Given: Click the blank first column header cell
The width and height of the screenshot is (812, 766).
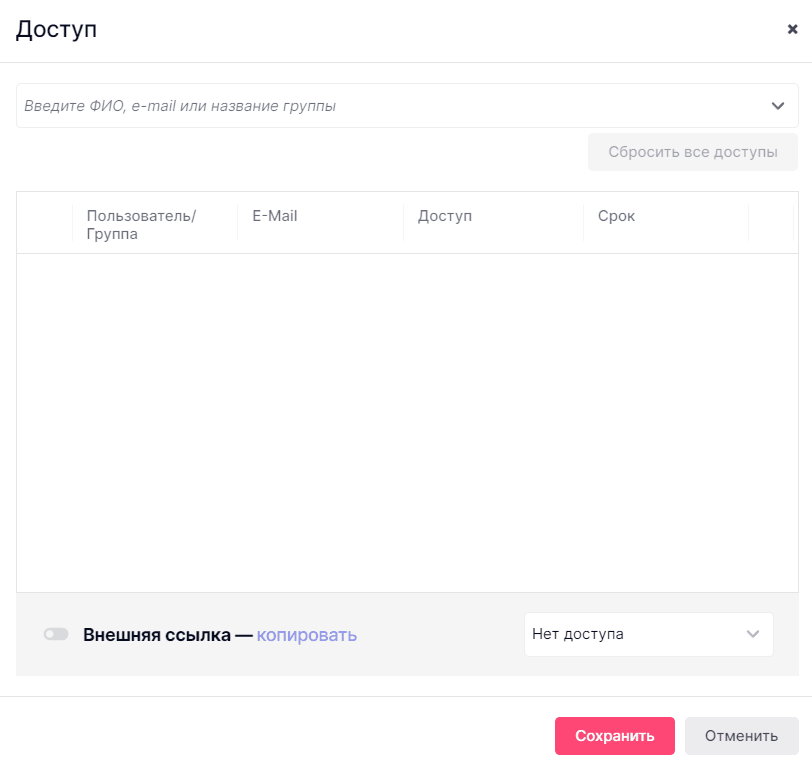Looking at the screenshot, I should [x=45, y=222].
